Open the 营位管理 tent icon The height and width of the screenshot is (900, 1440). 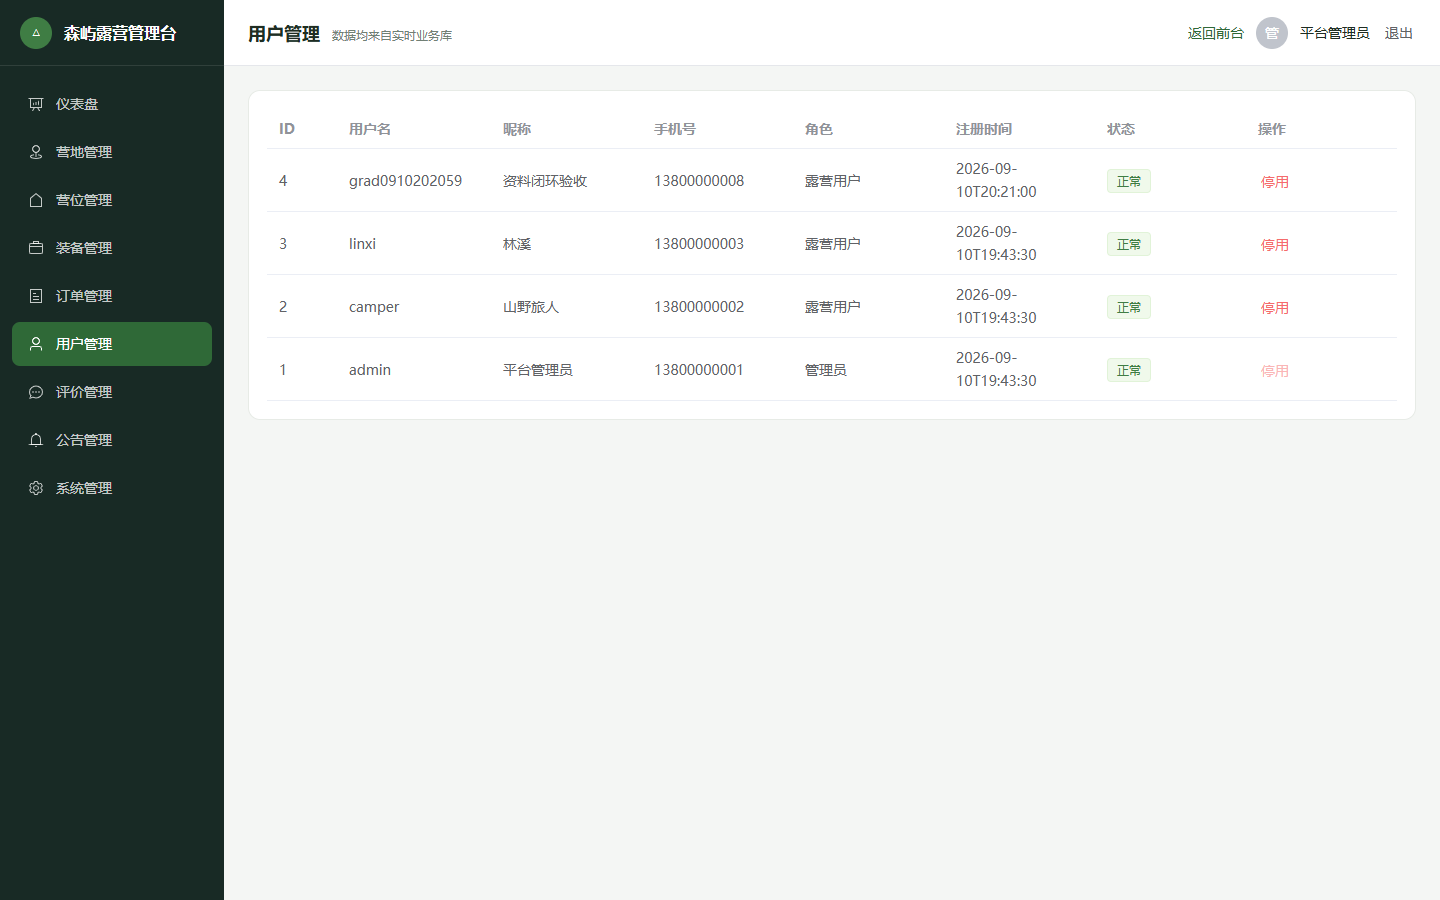(x=36, y=200)
